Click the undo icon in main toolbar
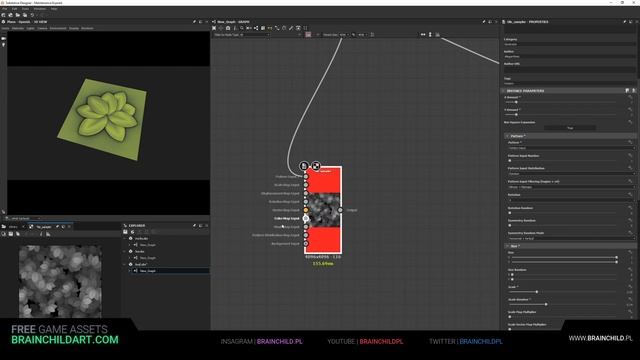Image resolution: width=640 pixels, height=360 pixels. 32,15
